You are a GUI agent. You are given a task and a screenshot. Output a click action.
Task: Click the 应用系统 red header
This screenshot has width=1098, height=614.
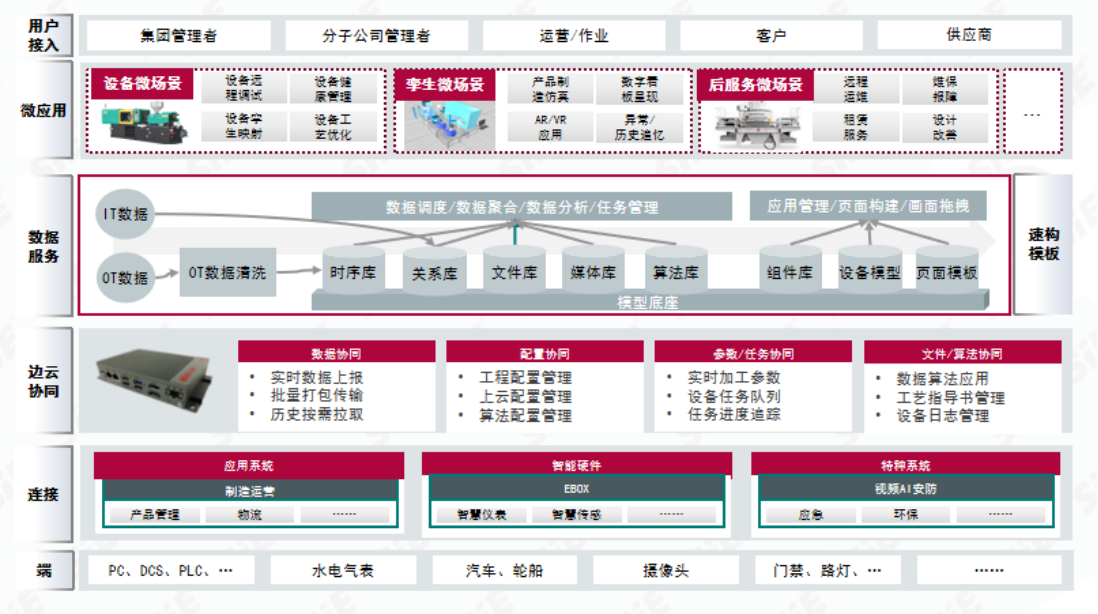click(249, 466)
